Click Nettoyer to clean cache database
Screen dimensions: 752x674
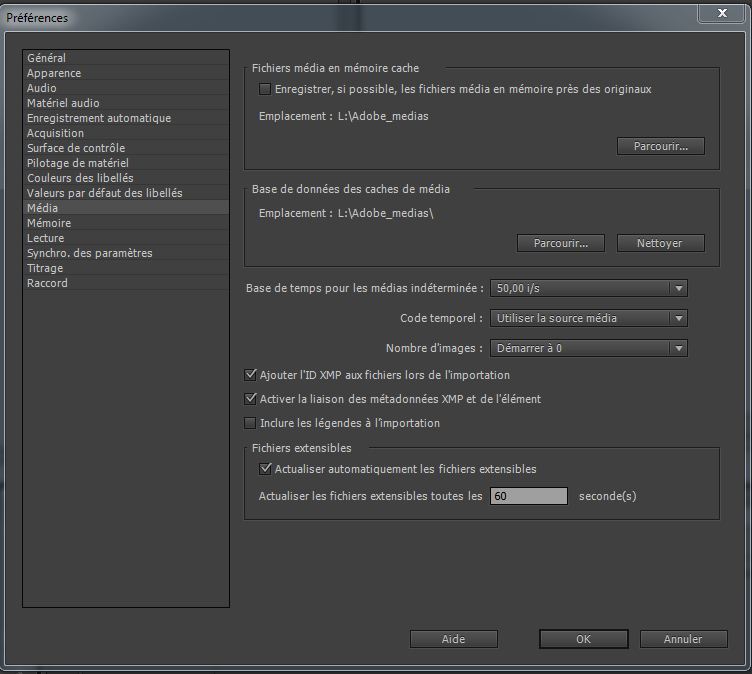(660, 243)
